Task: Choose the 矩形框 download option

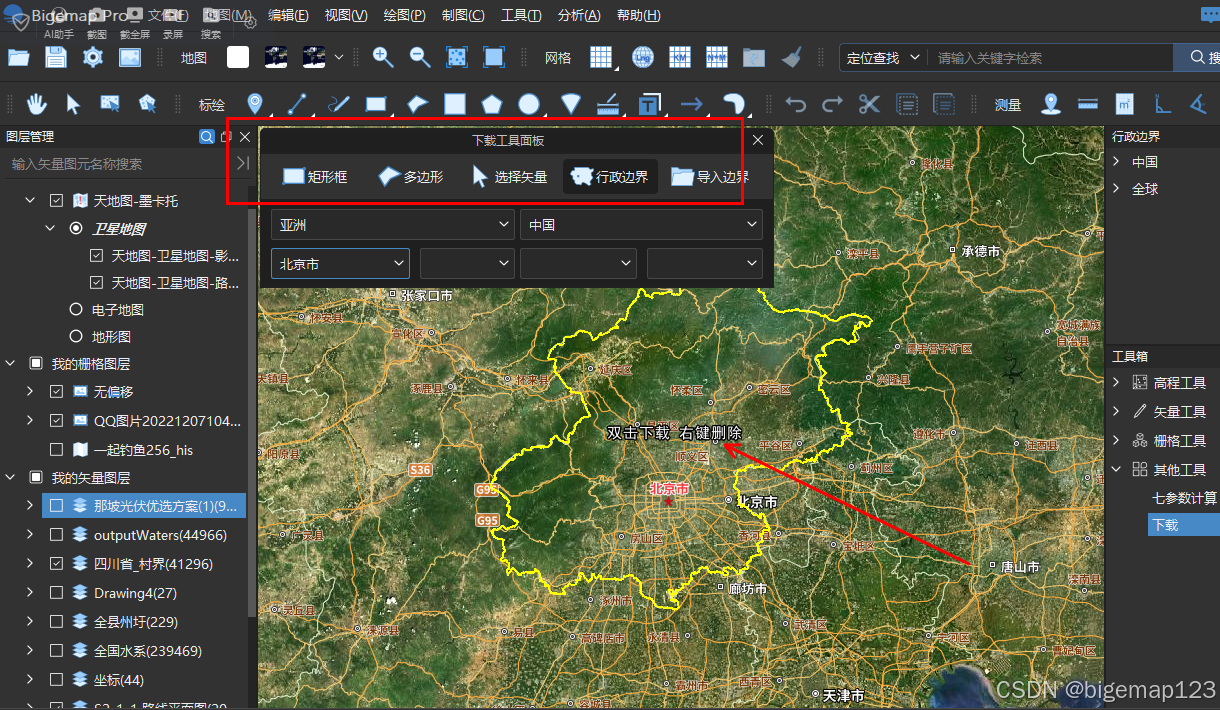Action: (x=314, y=177)
